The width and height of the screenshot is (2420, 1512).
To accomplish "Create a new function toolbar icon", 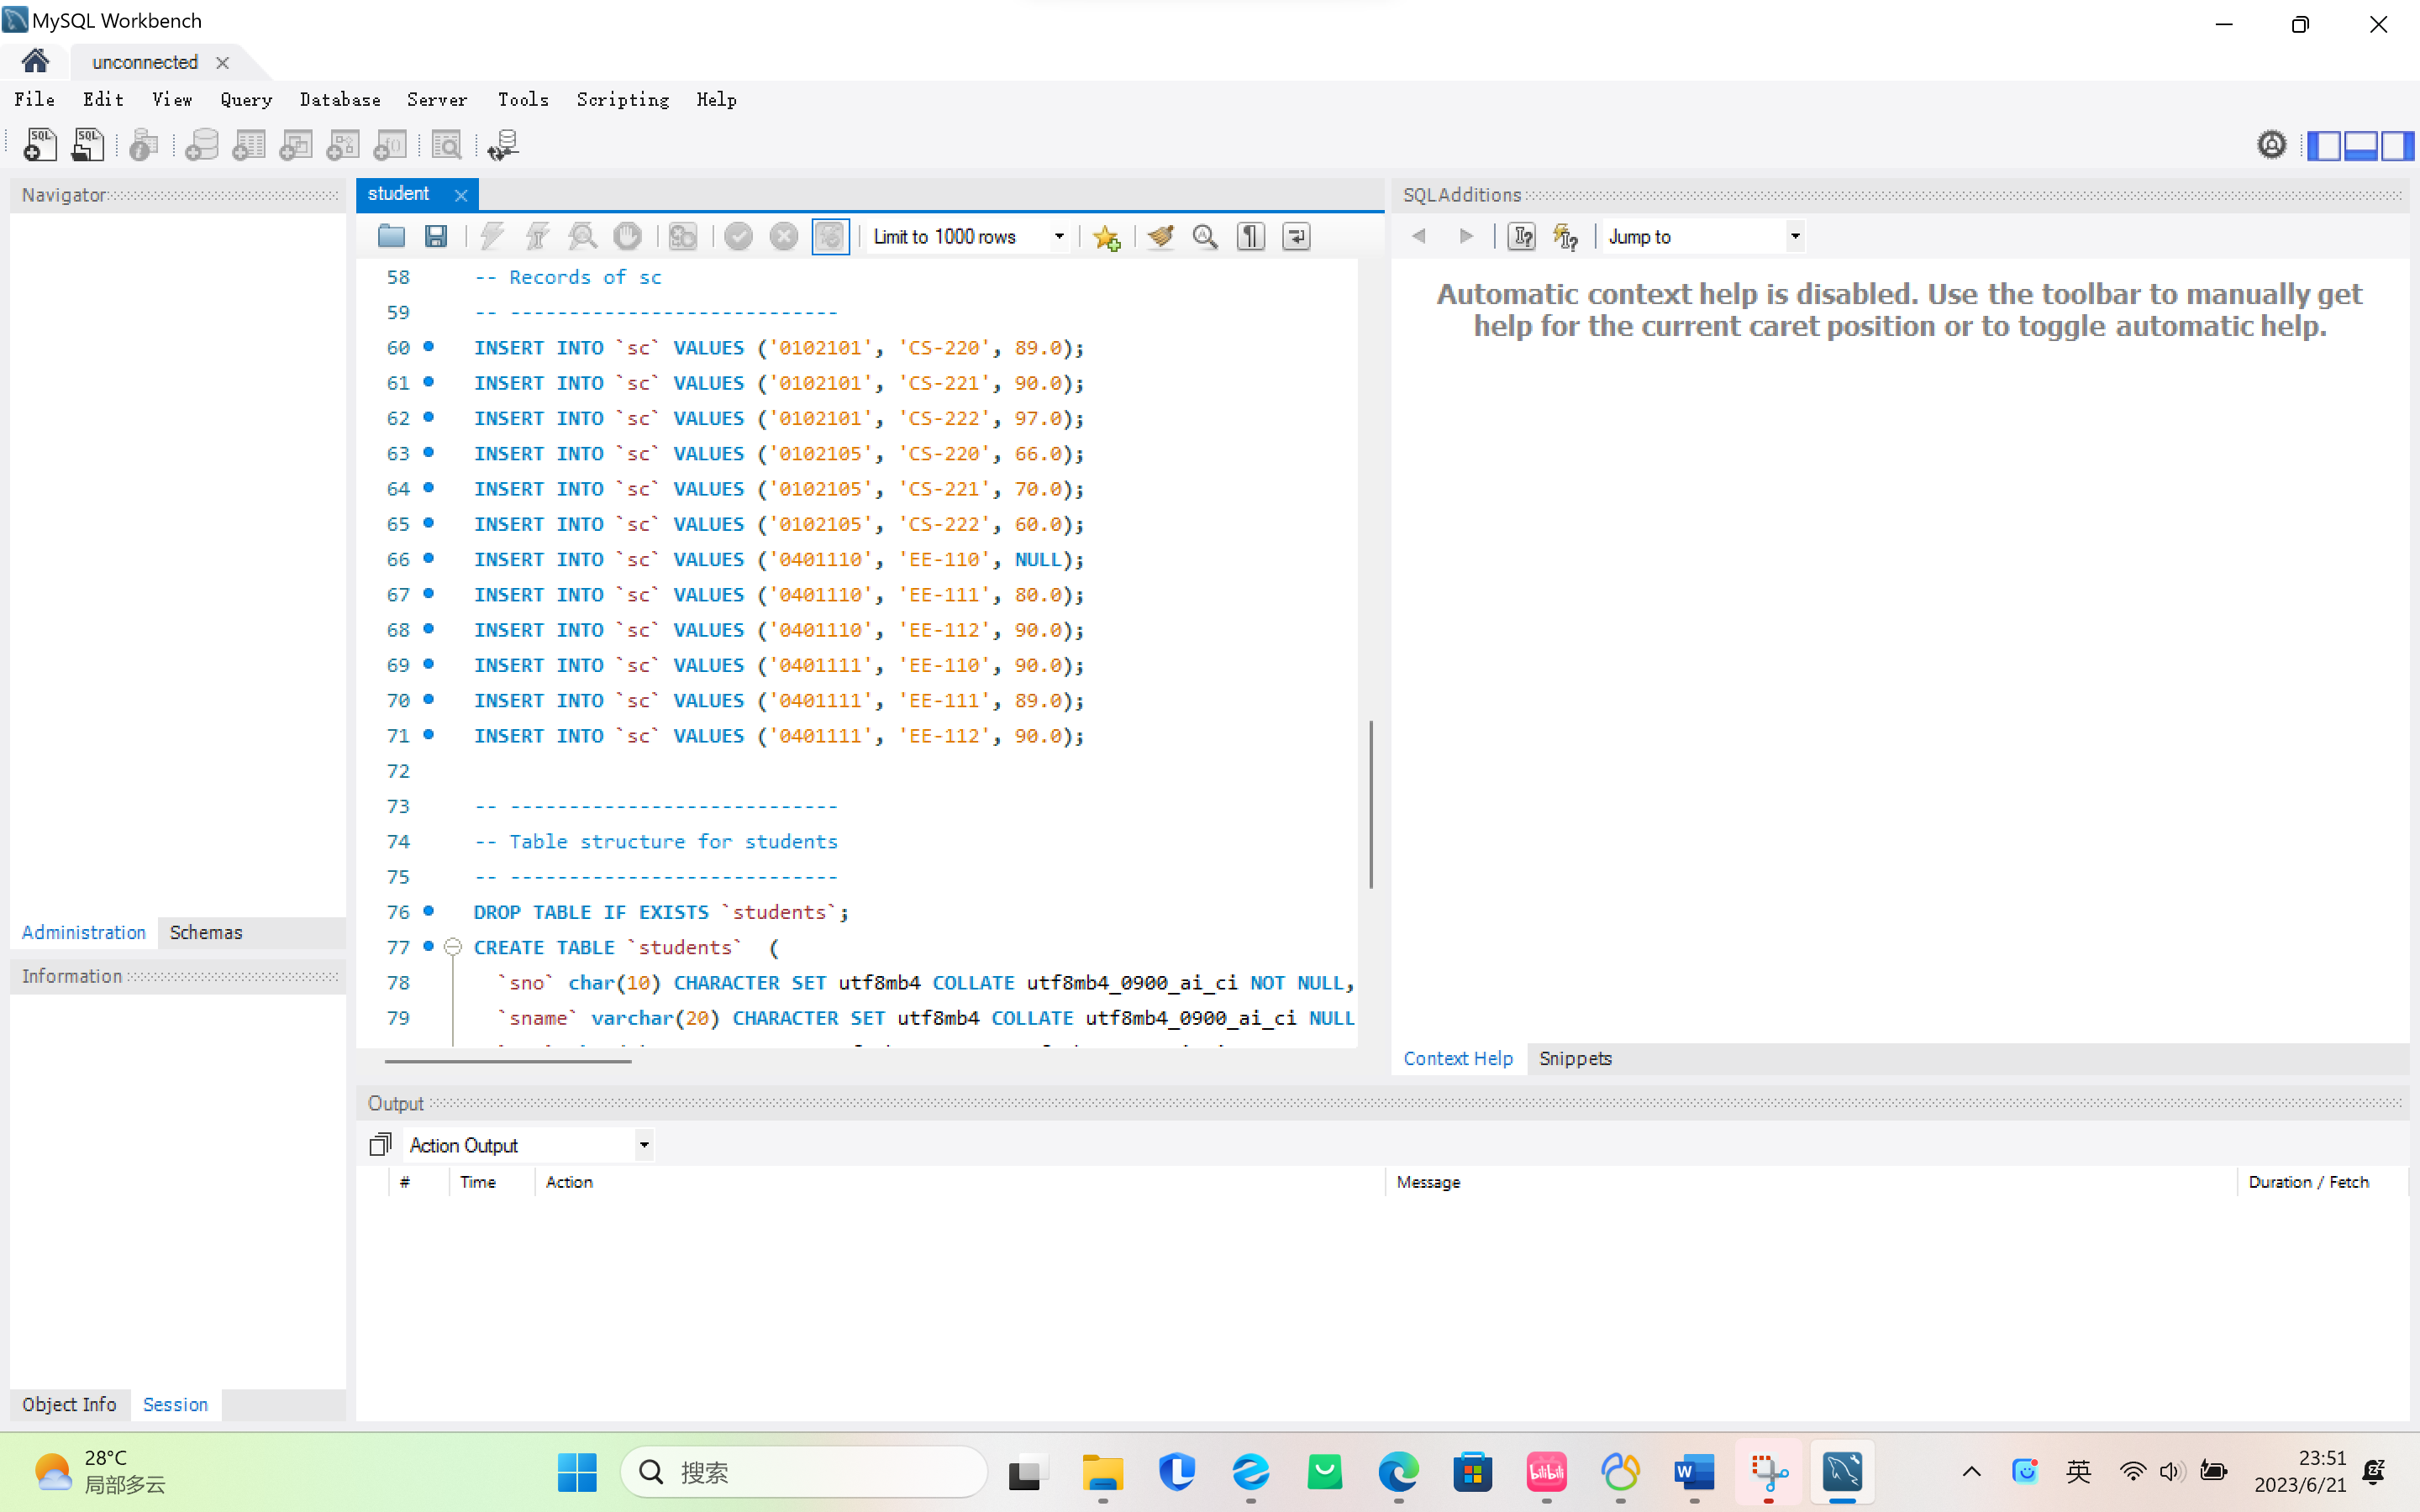I will (390, 145).
